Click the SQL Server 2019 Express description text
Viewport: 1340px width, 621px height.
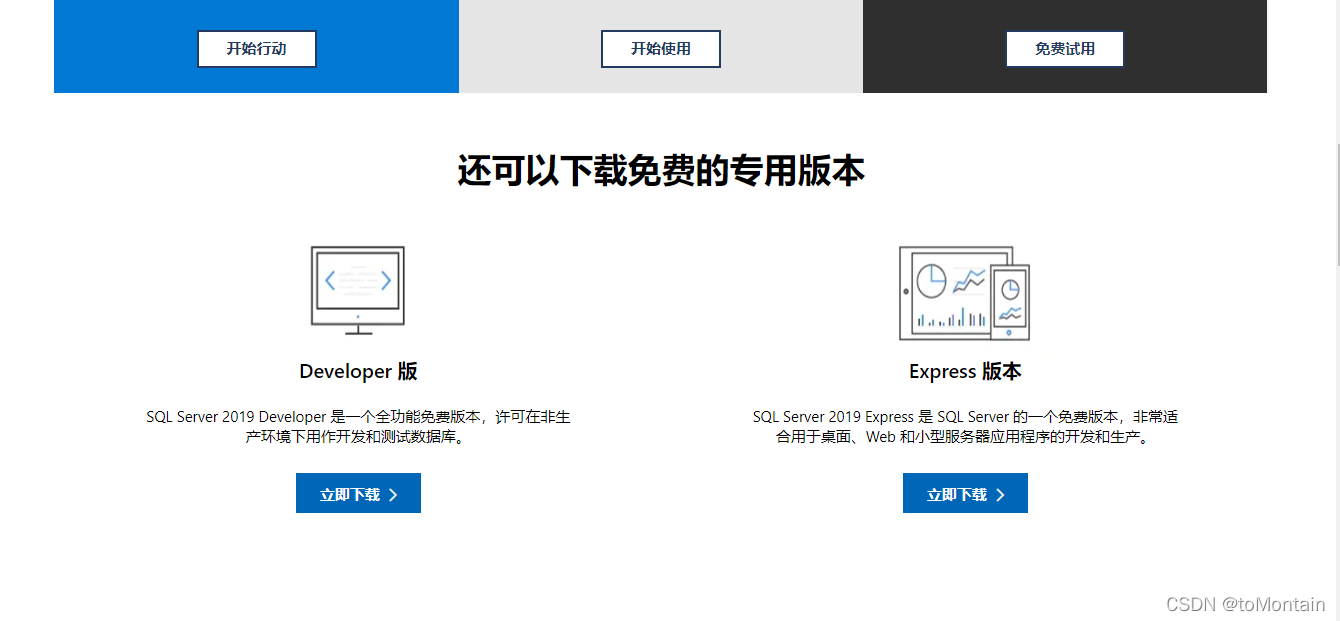(x=965, y=427)
